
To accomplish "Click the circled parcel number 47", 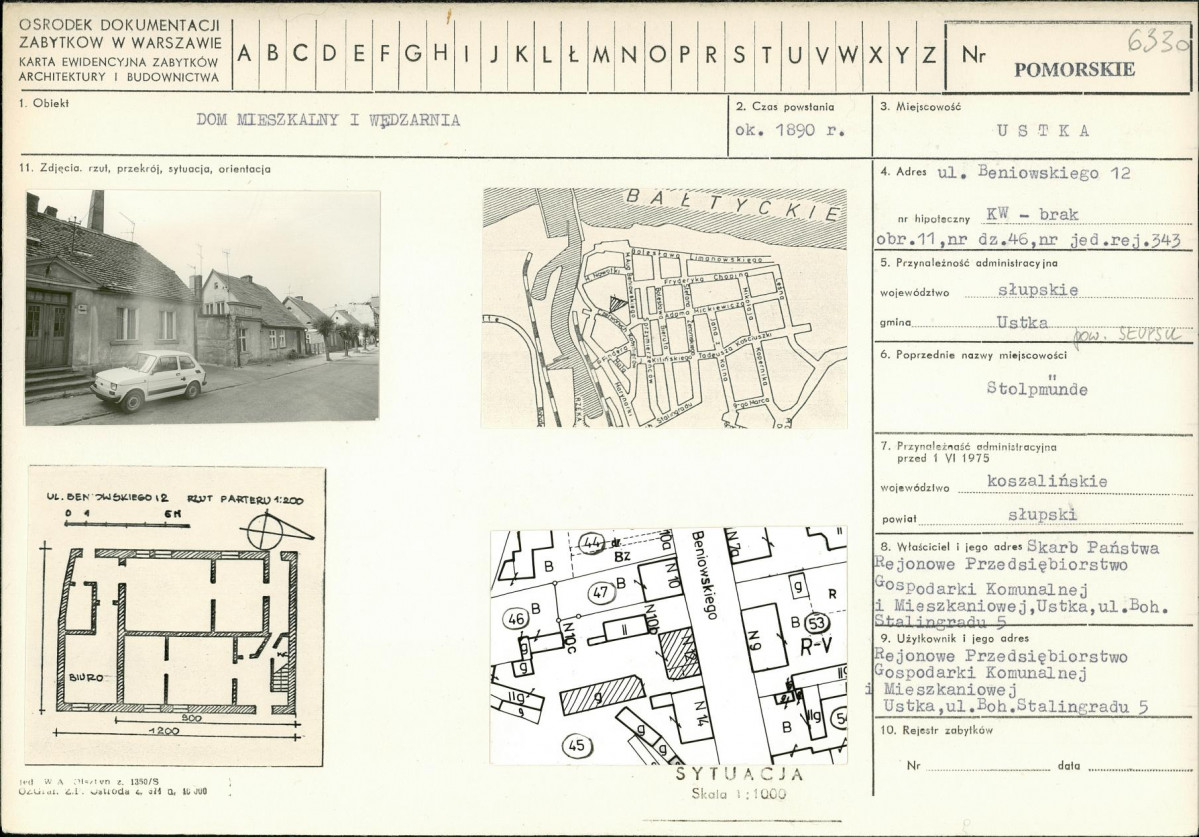I will (602, 591).
